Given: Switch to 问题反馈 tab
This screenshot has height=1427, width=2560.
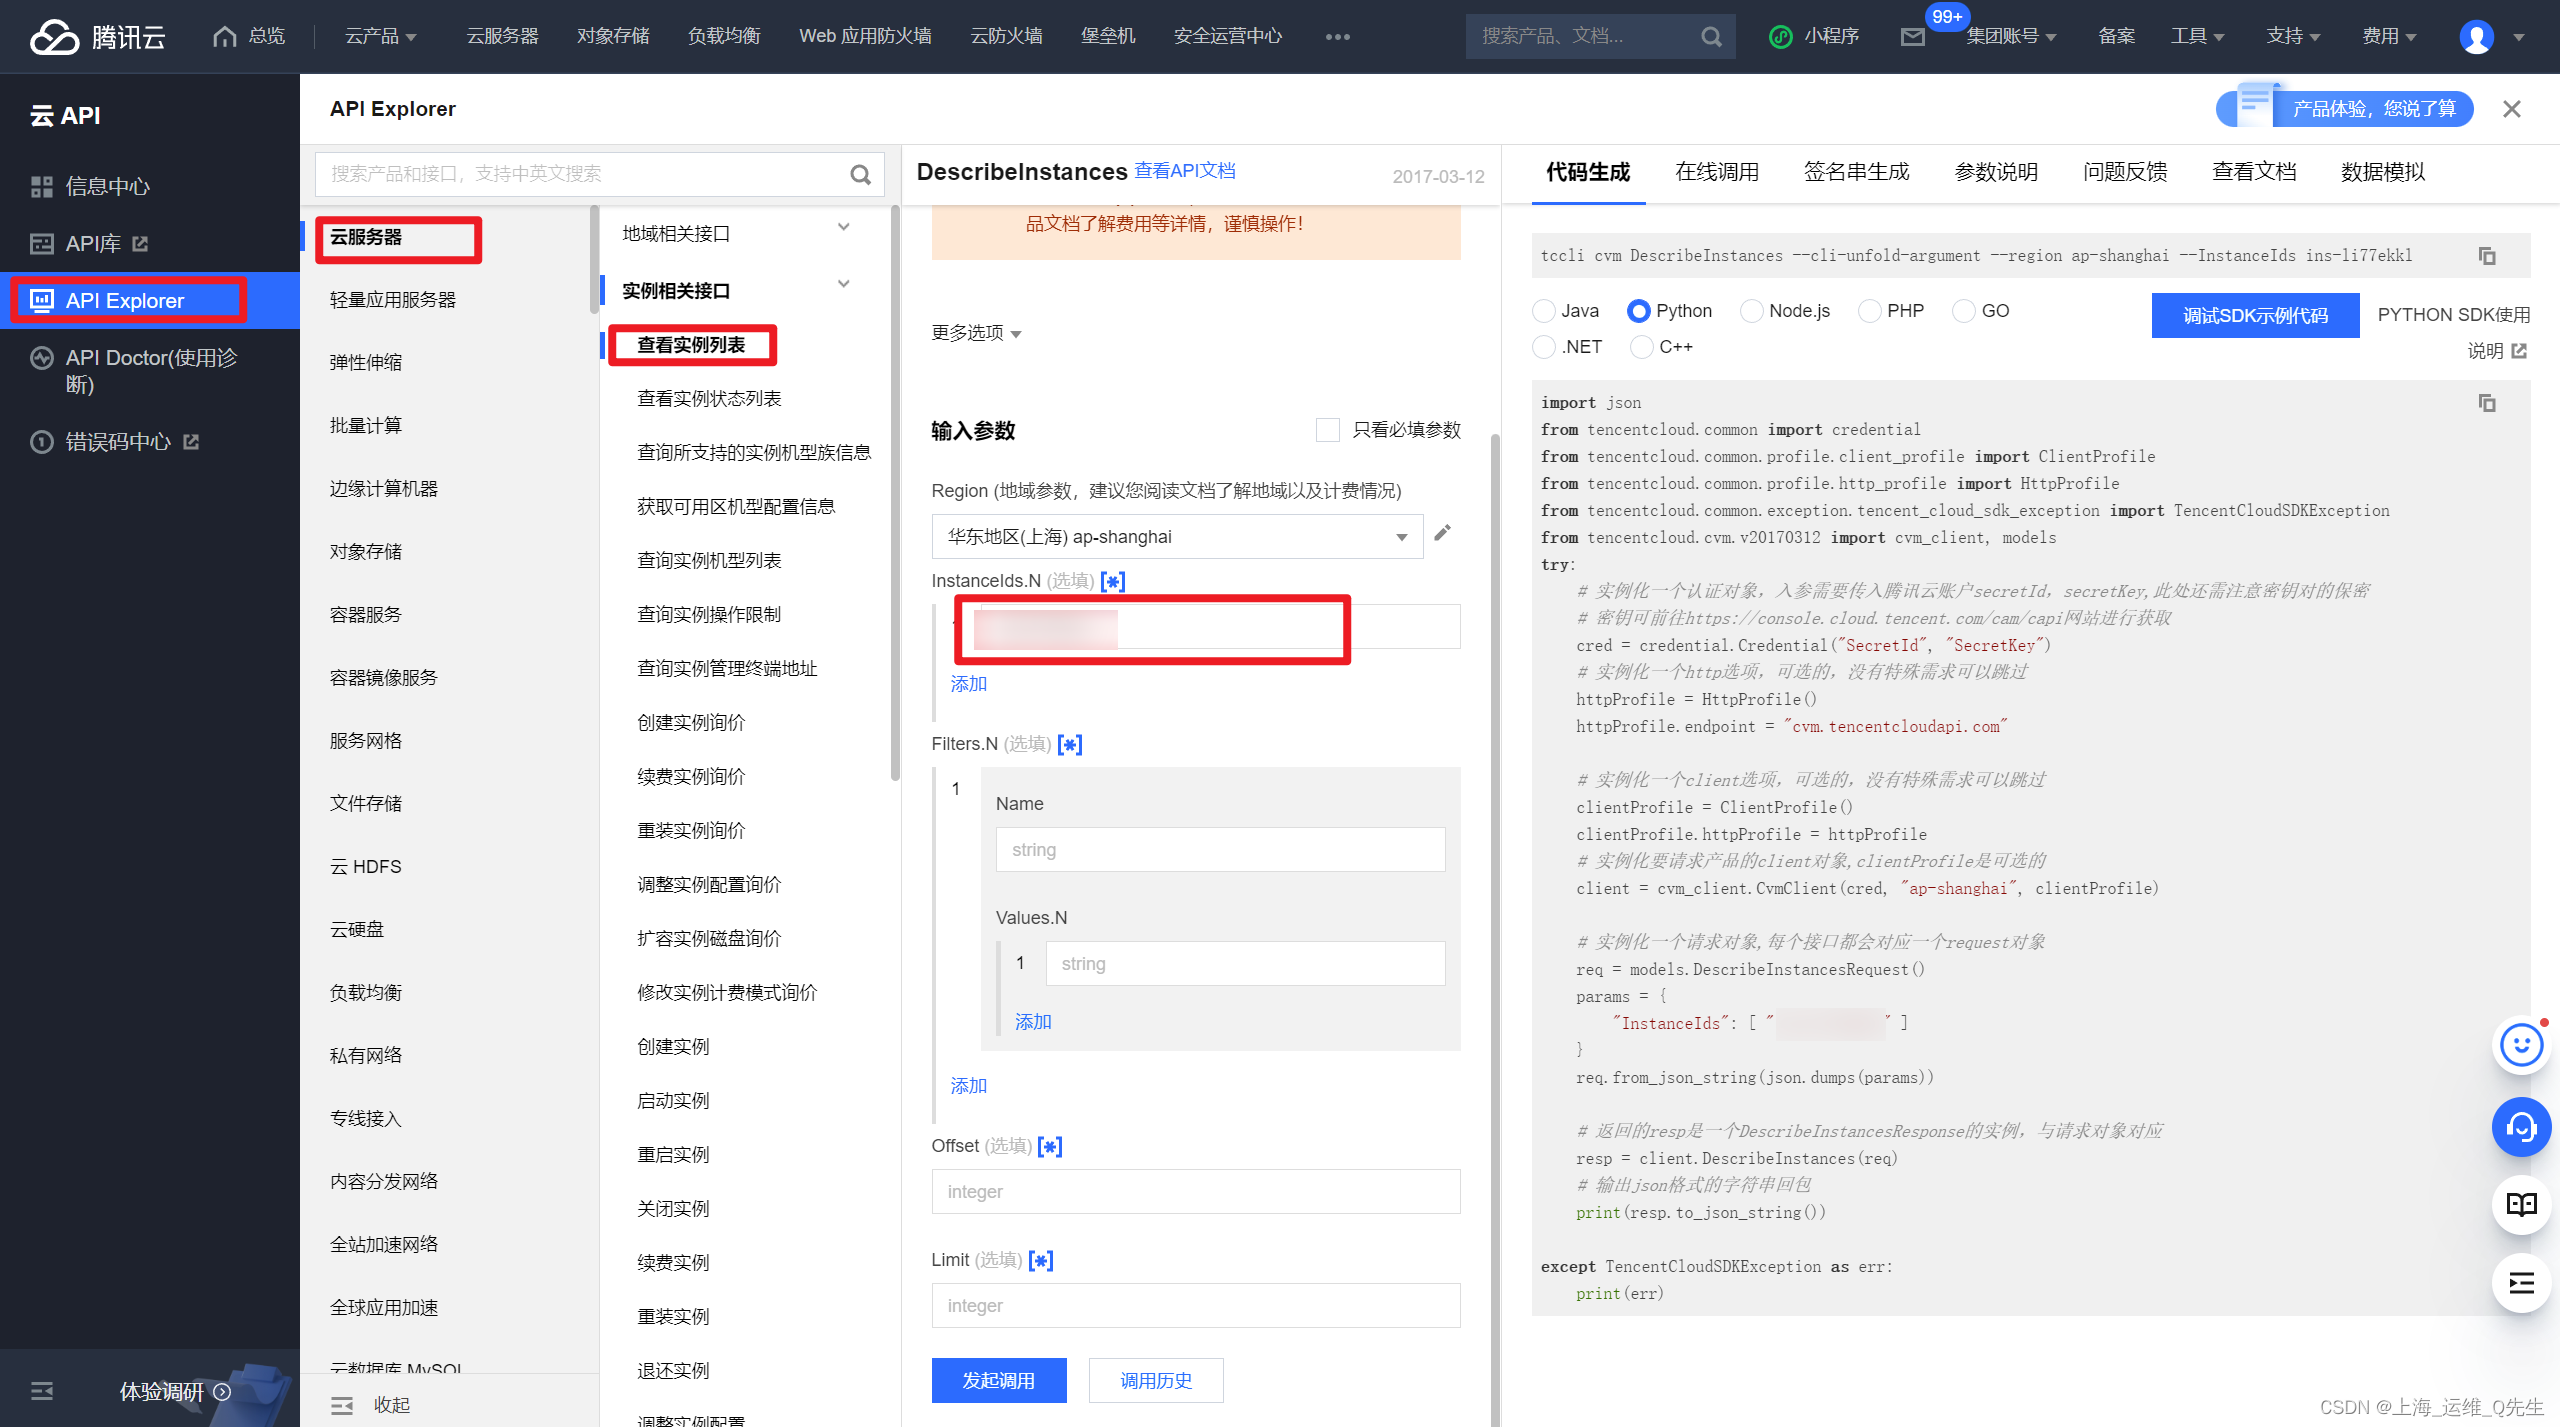Looking at the screenshot, I should [2125, 172].
